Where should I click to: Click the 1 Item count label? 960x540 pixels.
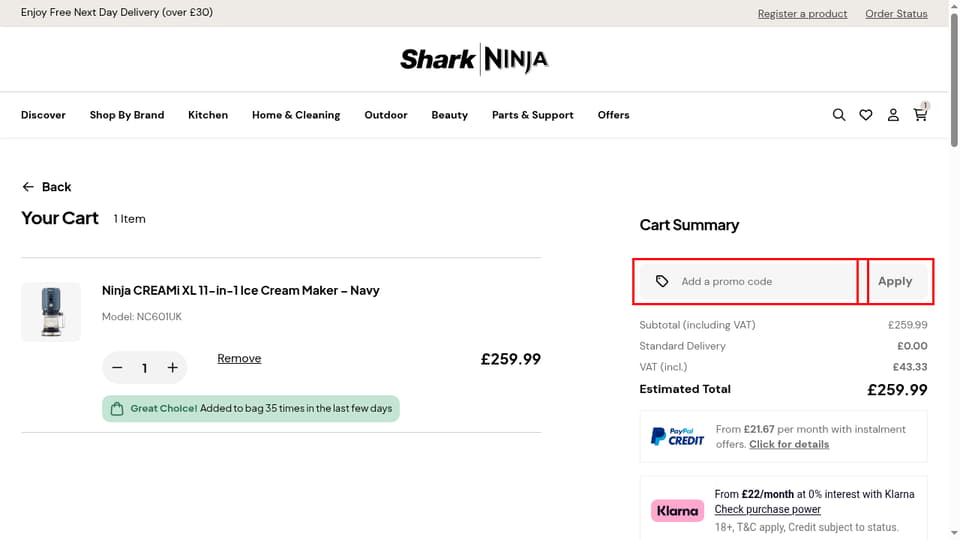tap(129, 219)
